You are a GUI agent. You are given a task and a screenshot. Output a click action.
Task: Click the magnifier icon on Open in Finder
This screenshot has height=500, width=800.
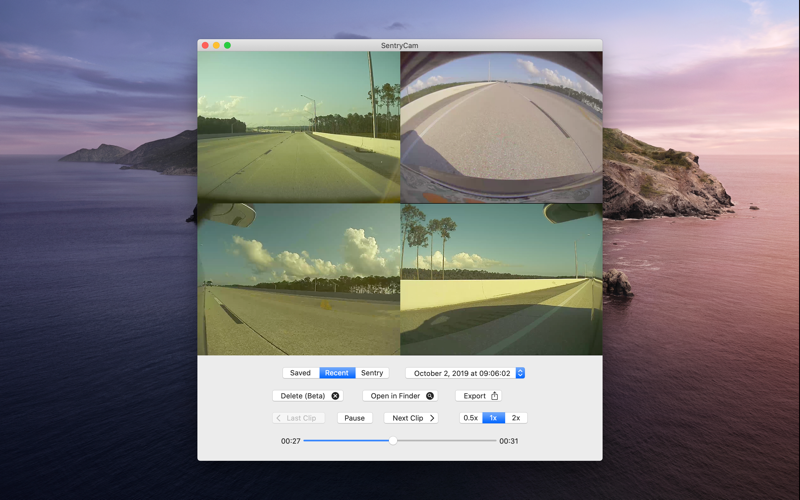(430, 396)
